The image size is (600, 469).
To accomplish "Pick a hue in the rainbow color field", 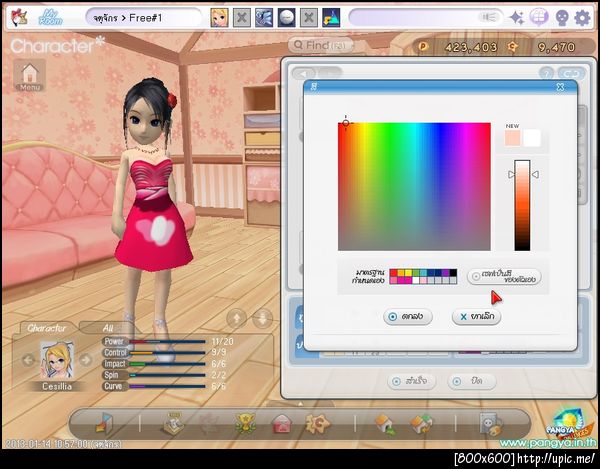I will 414,187.
